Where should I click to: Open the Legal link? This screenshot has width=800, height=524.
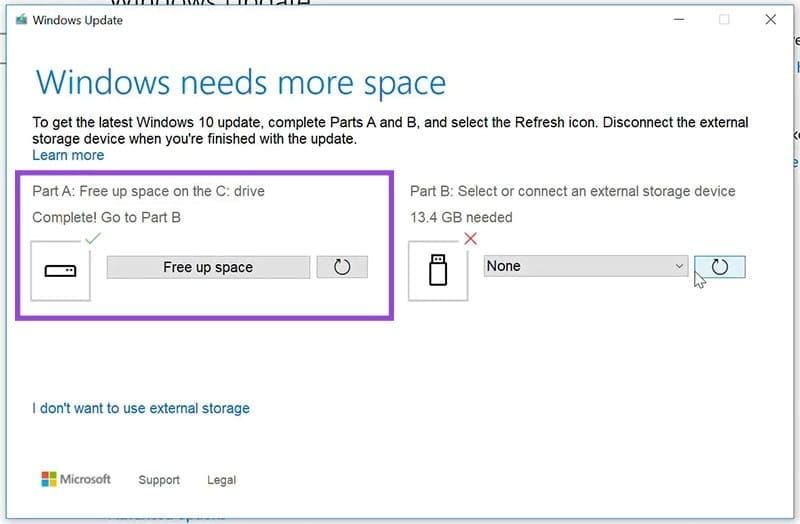point(221,480)
